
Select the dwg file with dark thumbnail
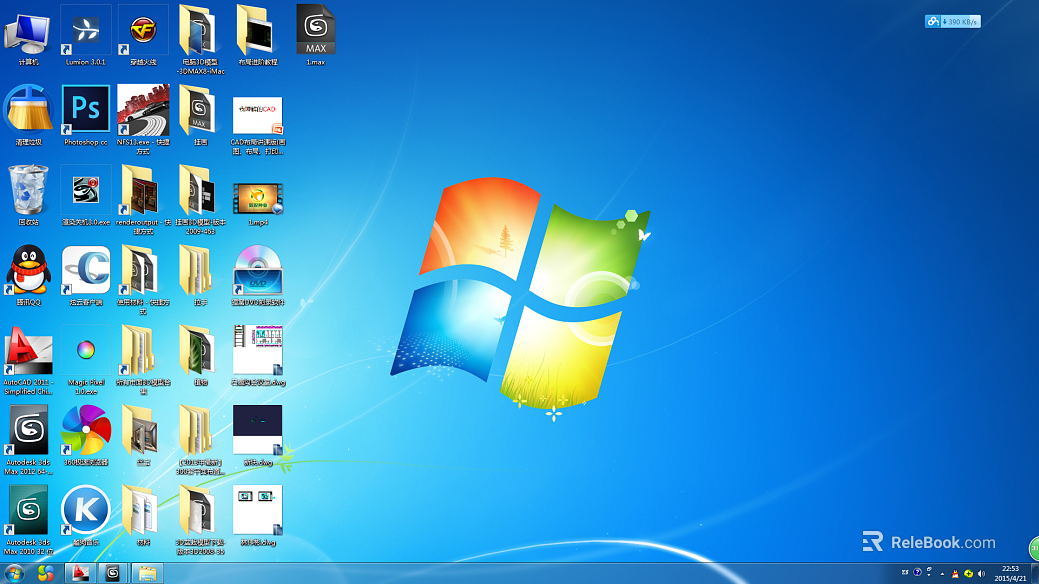pyautogui.click(x=258, y=435)
